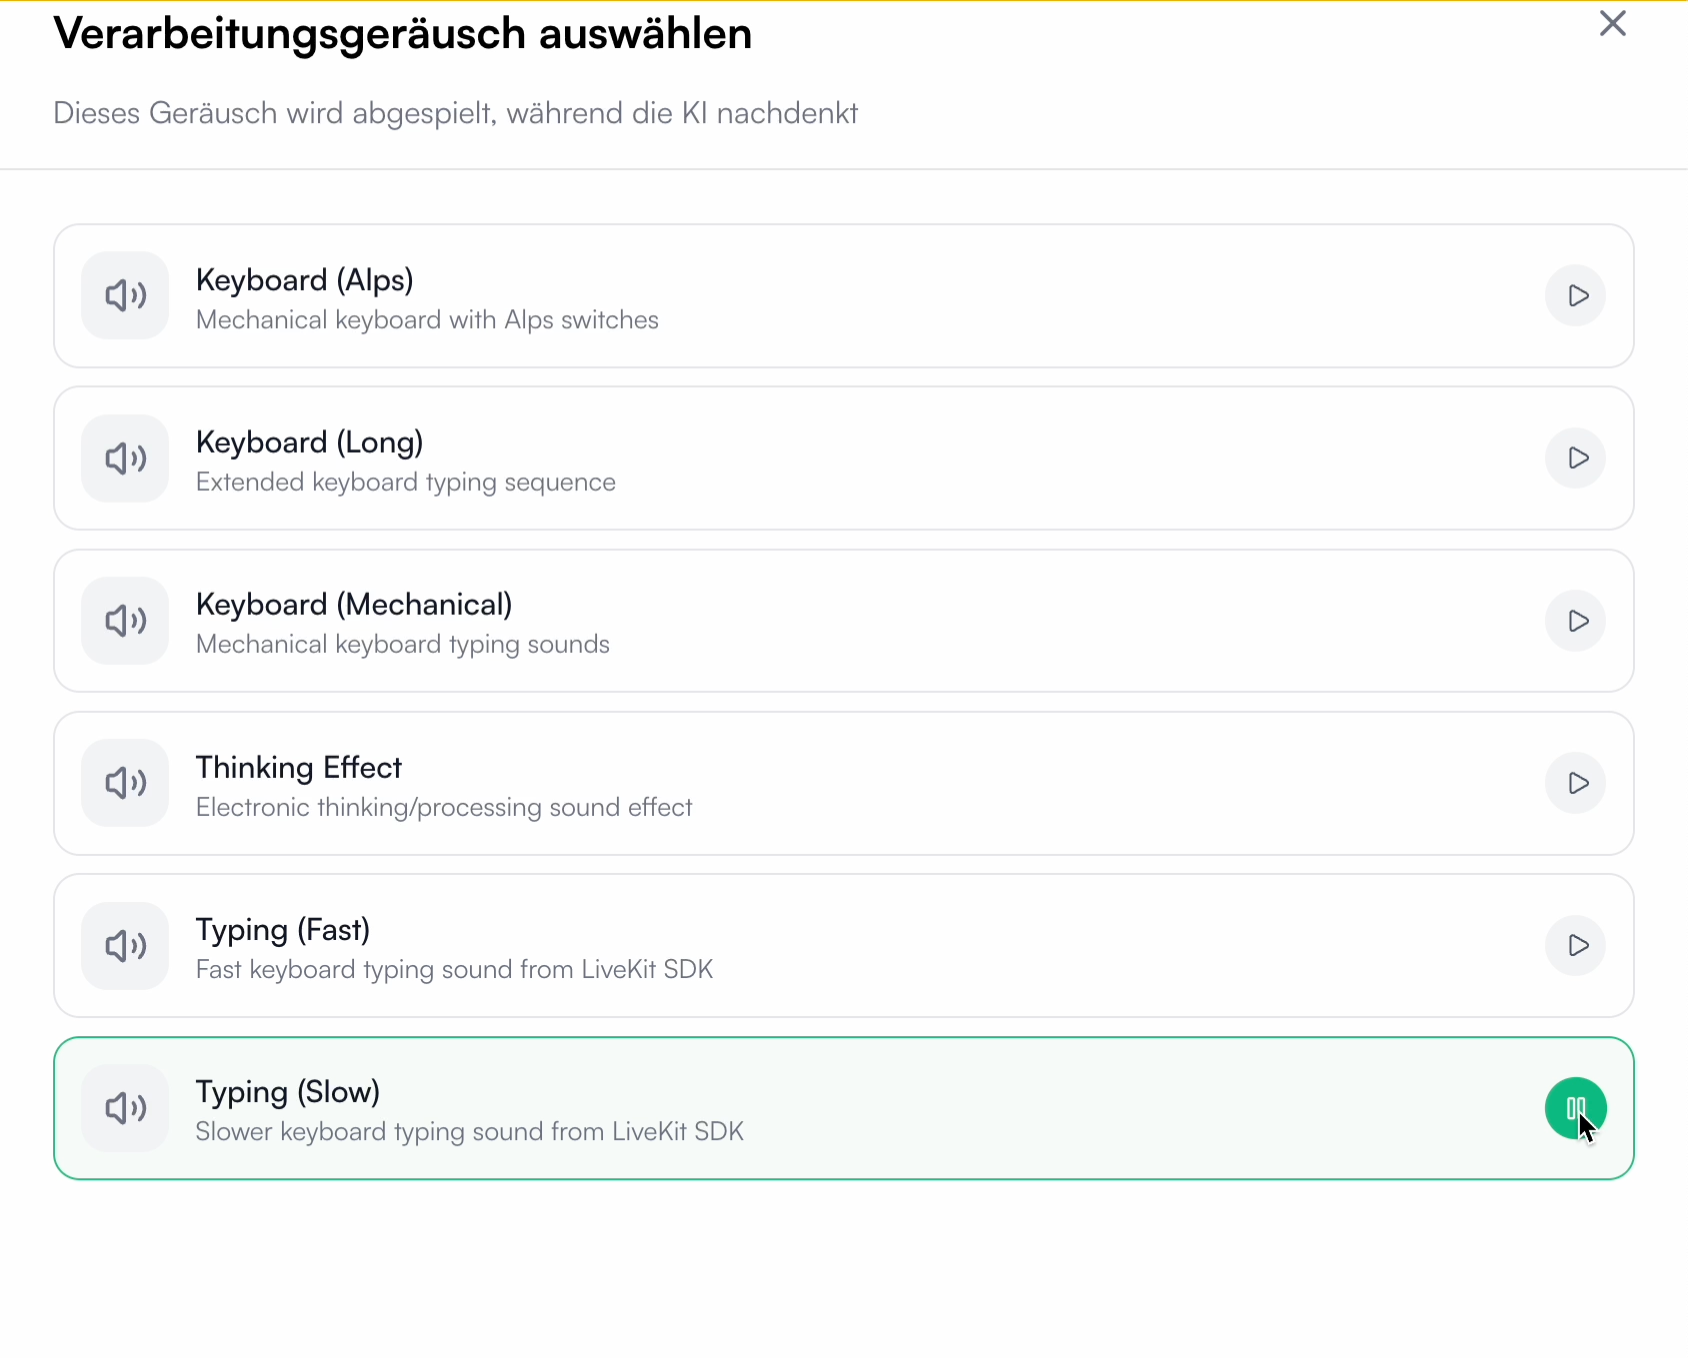The width and height of the screenshot is (1688, 1358).
Task: Select the Thinking Effect title
Action: click(x=299, y=767)
